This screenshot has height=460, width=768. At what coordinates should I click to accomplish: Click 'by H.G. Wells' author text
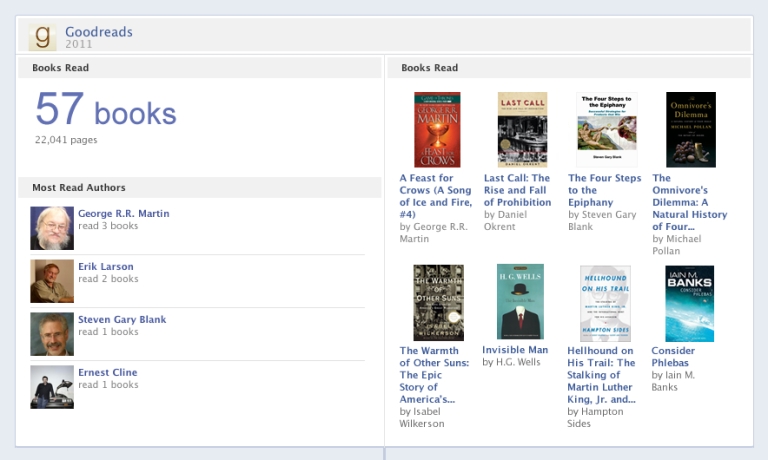[511, 362]
